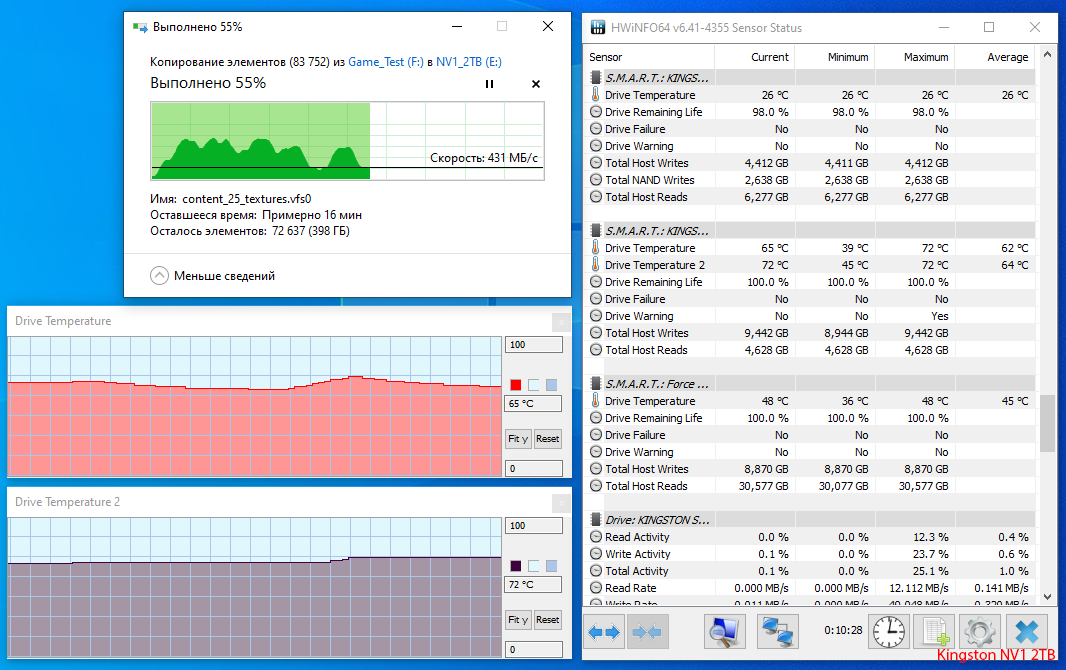The image size is (1066, 670).
Task: Select the S.M.A.R.T.: Force ... group row
Action: (x=809, y=384)
